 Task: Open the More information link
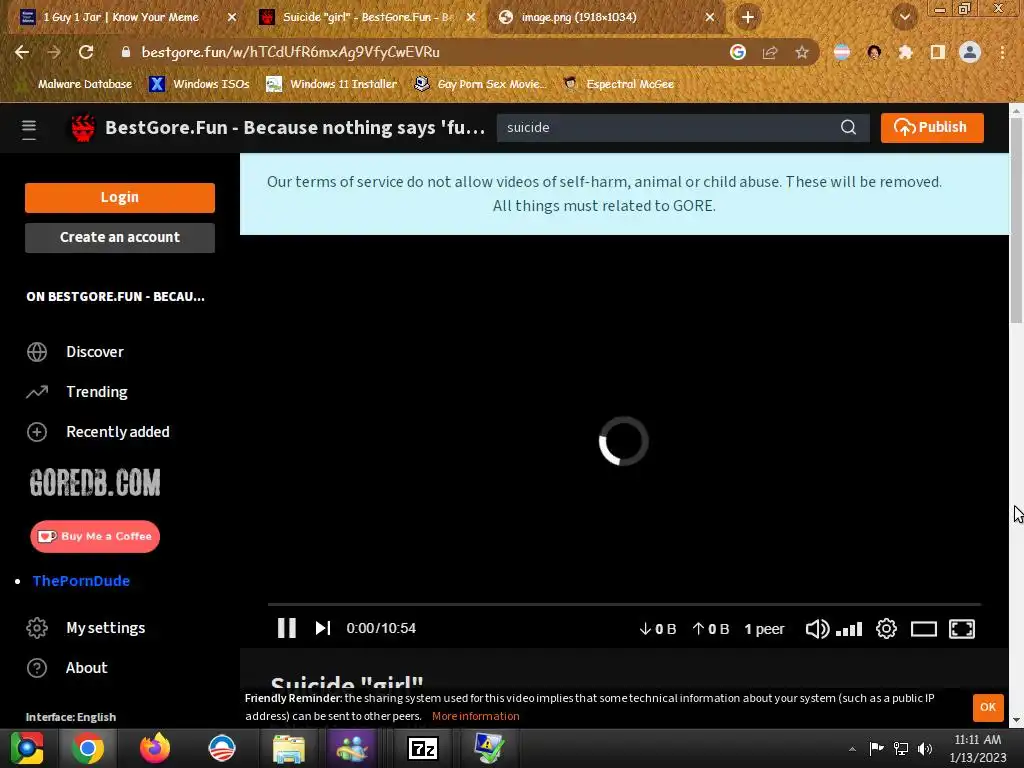pos(475,716)
